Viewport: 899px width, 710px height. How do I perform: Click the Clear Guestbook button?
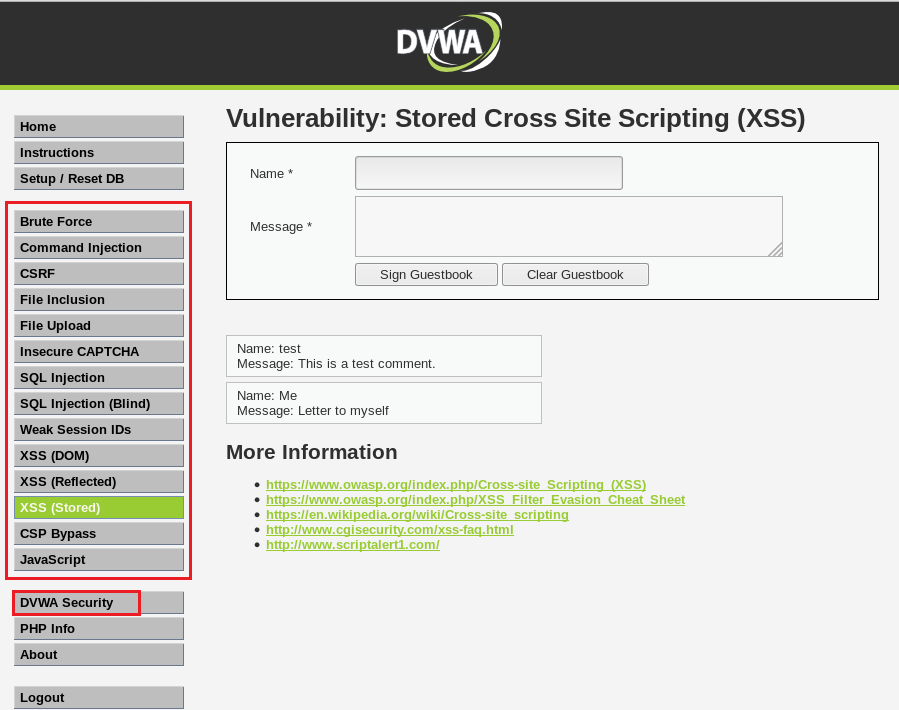click(575, 275)
